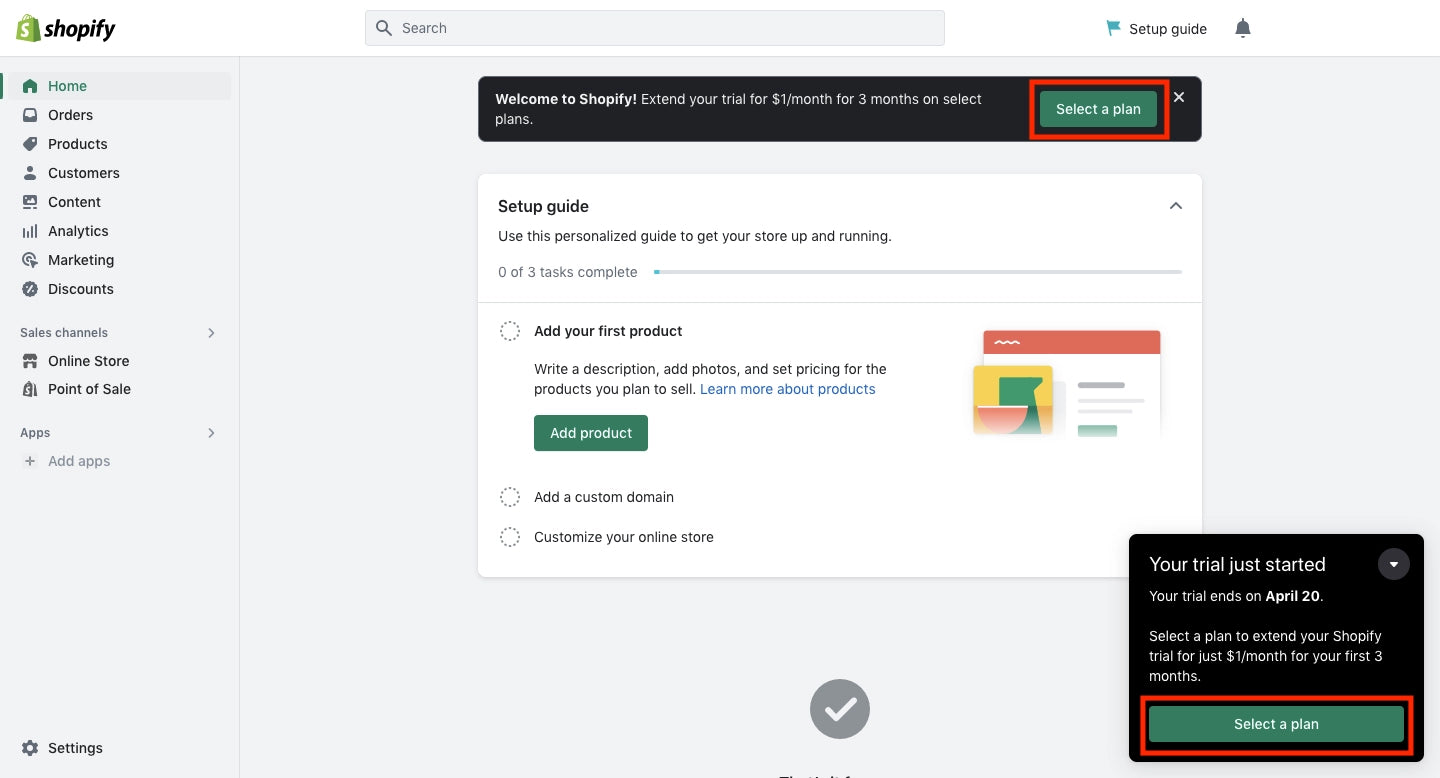Screen dimensions: 1440x778
Task: Open the Discounts label in the sidebar
Action: [81, 289]
